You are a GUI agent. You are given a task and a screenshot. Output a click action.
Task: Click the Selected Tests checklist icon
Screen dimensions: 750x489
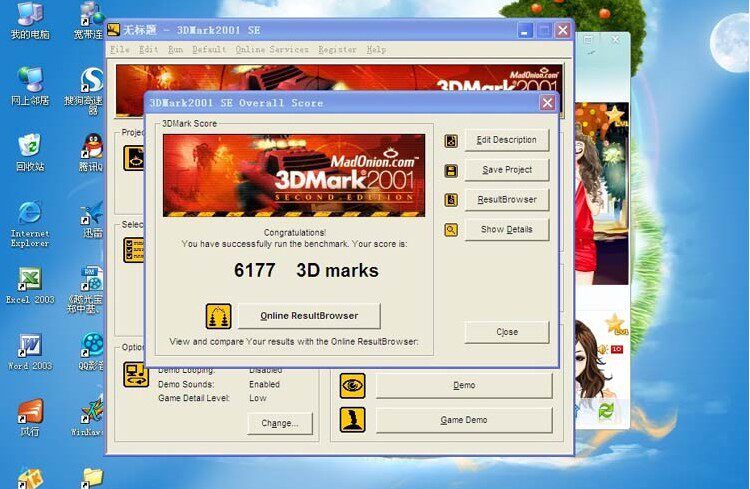[133, 250]
